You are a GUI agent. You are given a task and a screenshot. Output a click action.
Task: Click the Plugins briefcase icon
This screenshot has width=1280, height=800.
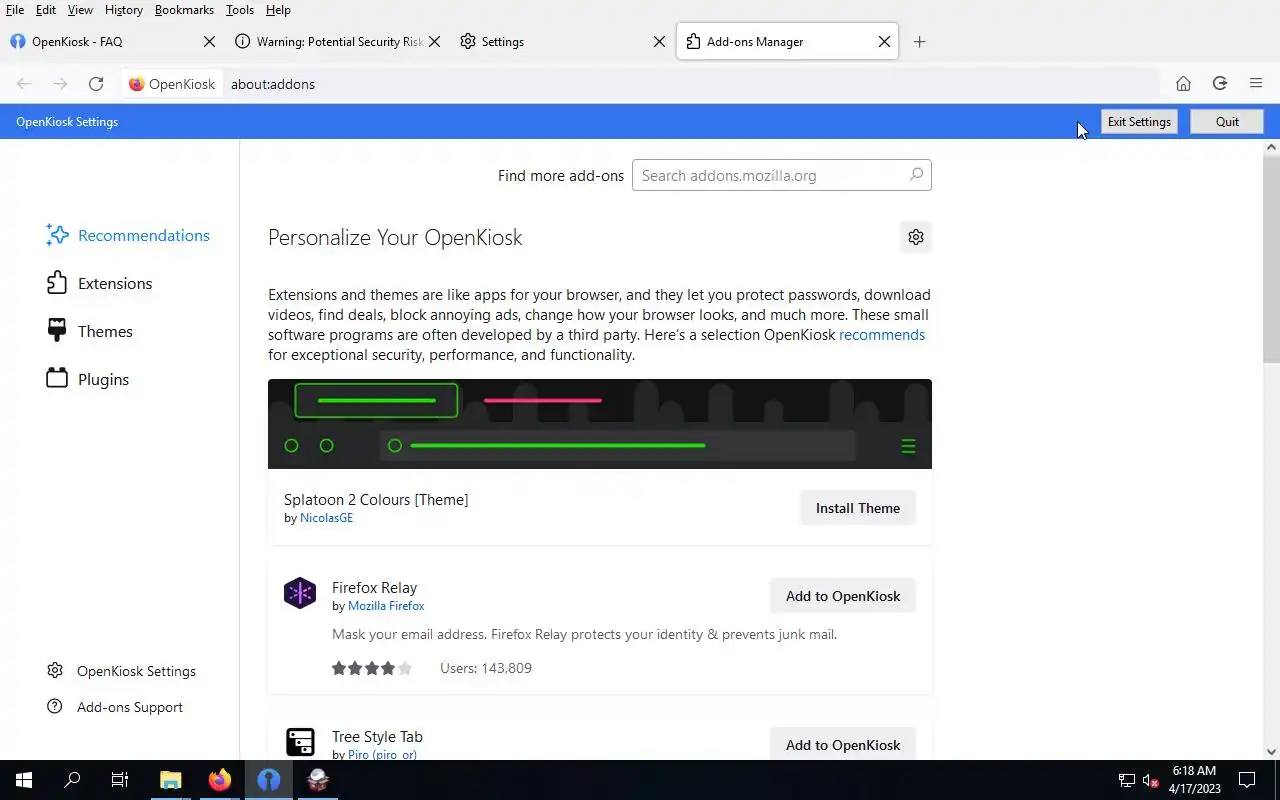click(57, 379)
